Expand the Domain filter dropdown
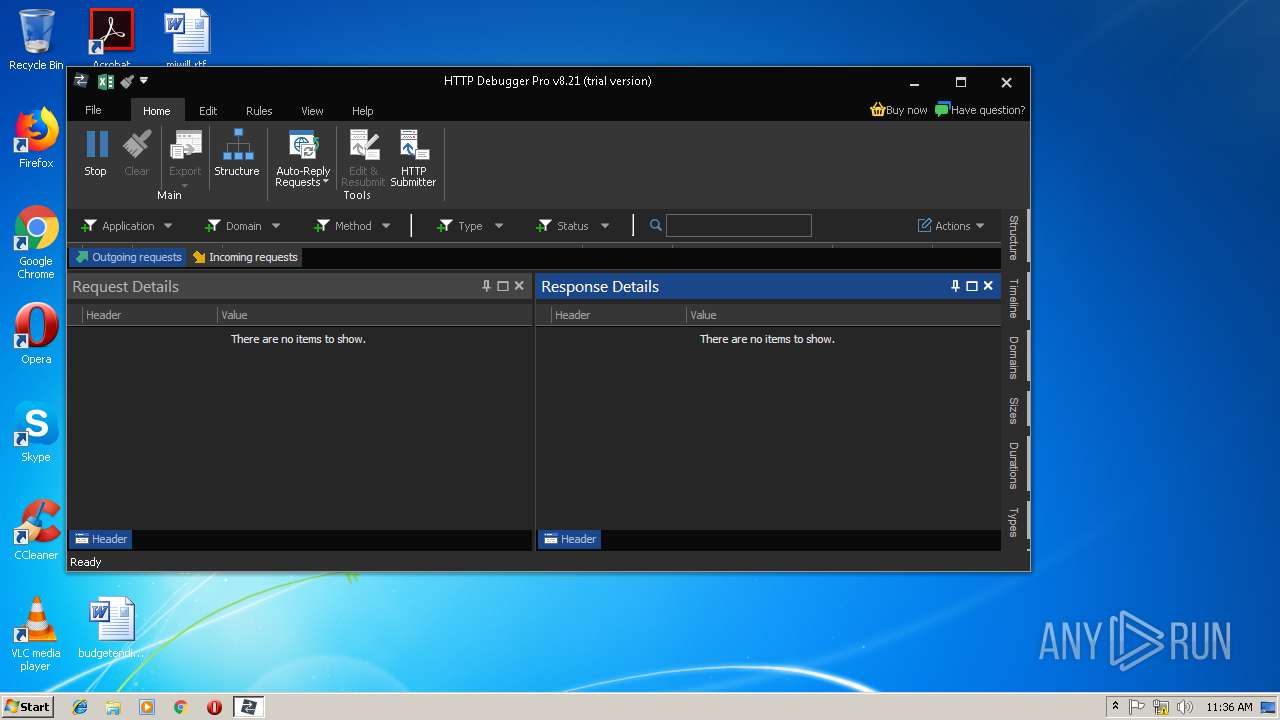Viewport: 1280px width, 720px height. [276, 226]
